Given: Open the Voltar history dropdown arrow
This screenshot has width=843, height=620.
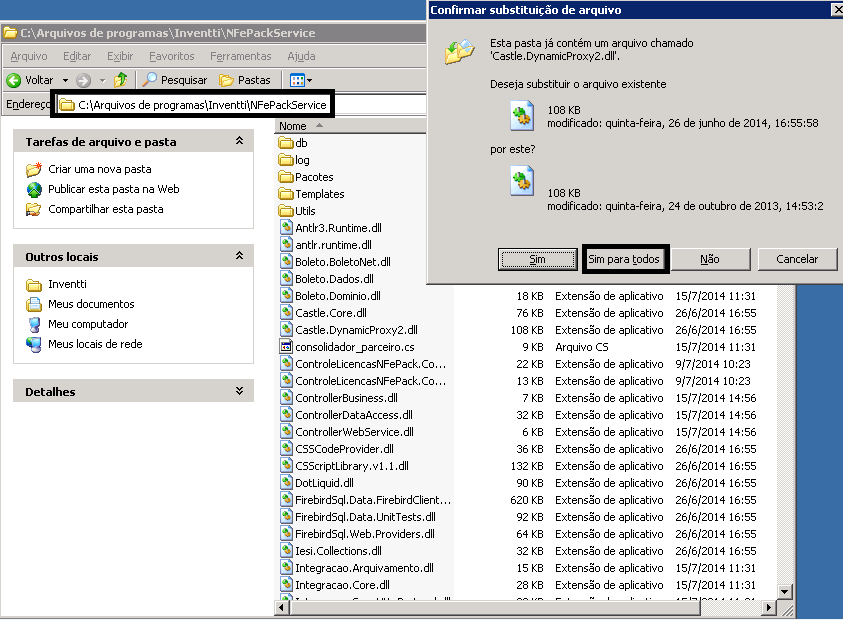Looking at the screenshot, I should [x=66, y=80].
